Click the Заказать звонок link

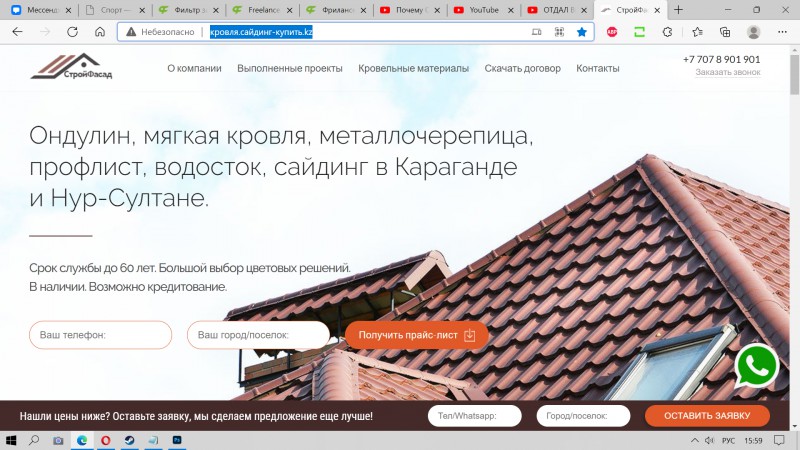[x=728, y=72]
